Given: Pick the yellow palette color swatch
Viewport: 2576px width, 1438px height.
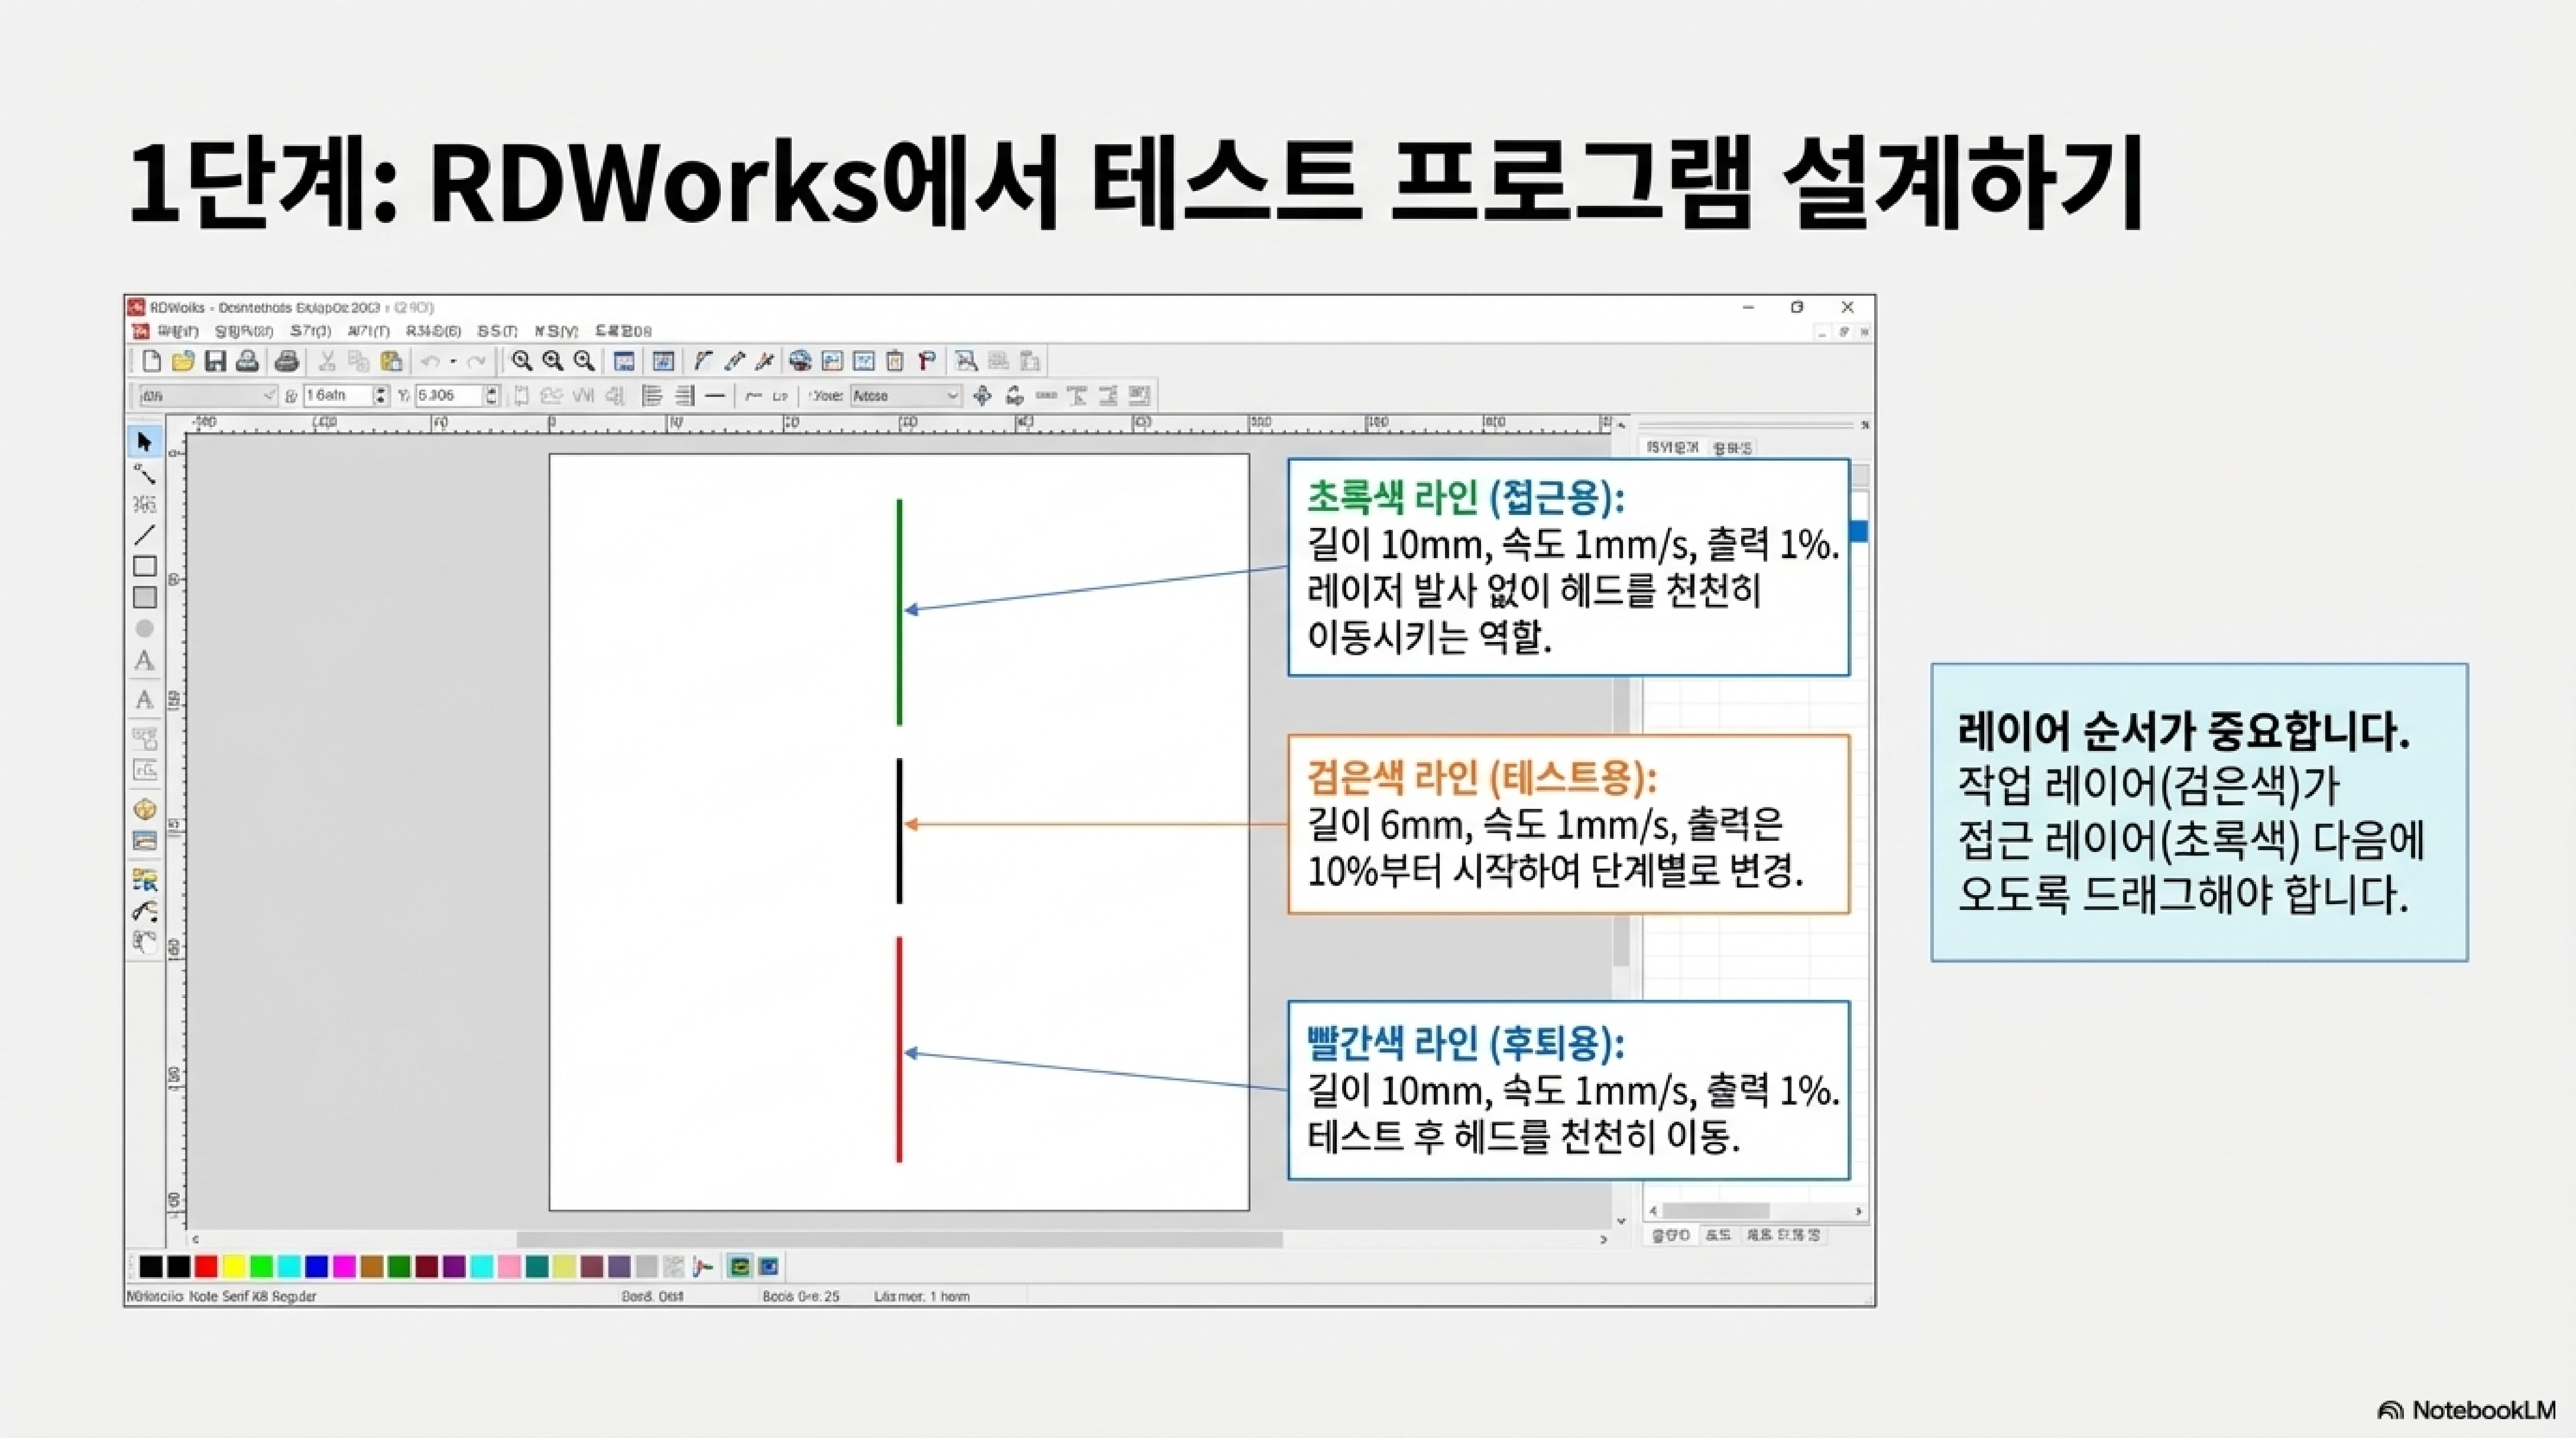Looking at the screenshot, I should 234,1267.
